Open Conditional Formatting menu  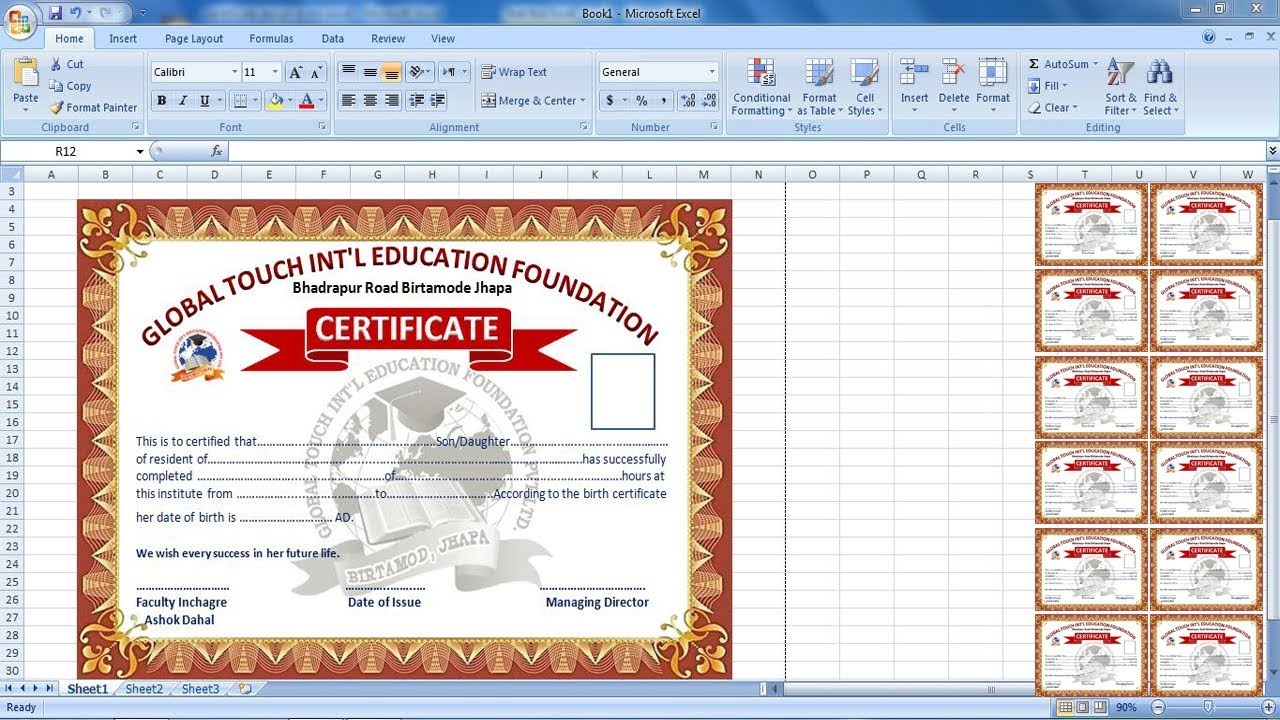[x=762, y=87]
